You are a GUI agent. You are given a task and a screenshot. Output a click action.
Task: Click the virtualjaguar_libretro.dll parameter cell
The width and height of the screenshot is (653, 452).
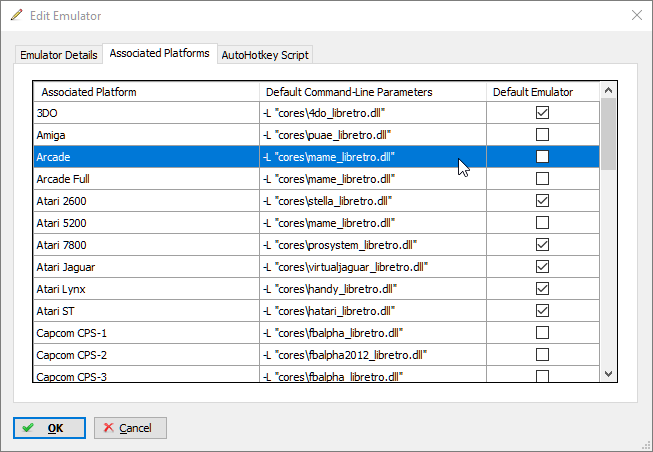pyautogui.click(x=373, y=267)
